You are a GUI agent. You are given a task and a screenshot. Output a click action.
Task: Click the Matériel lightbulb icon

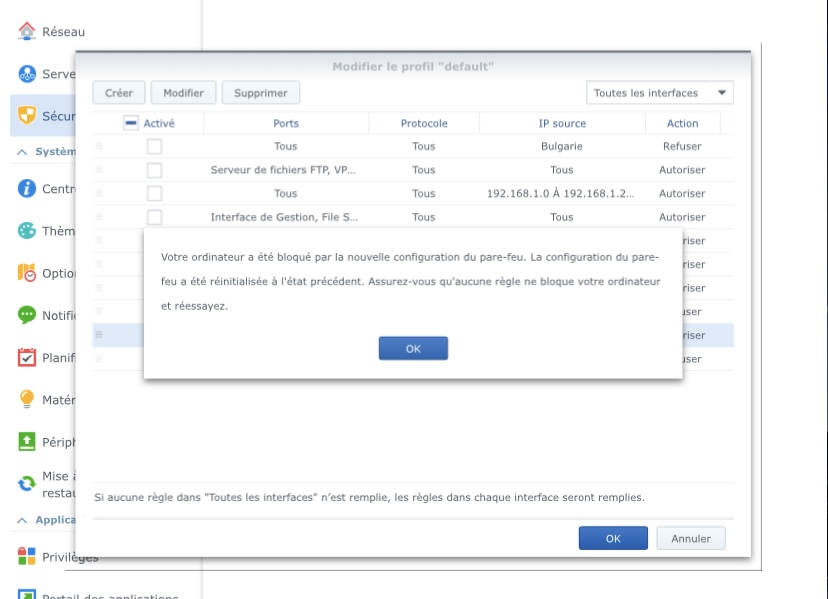(x=27, y=400)
